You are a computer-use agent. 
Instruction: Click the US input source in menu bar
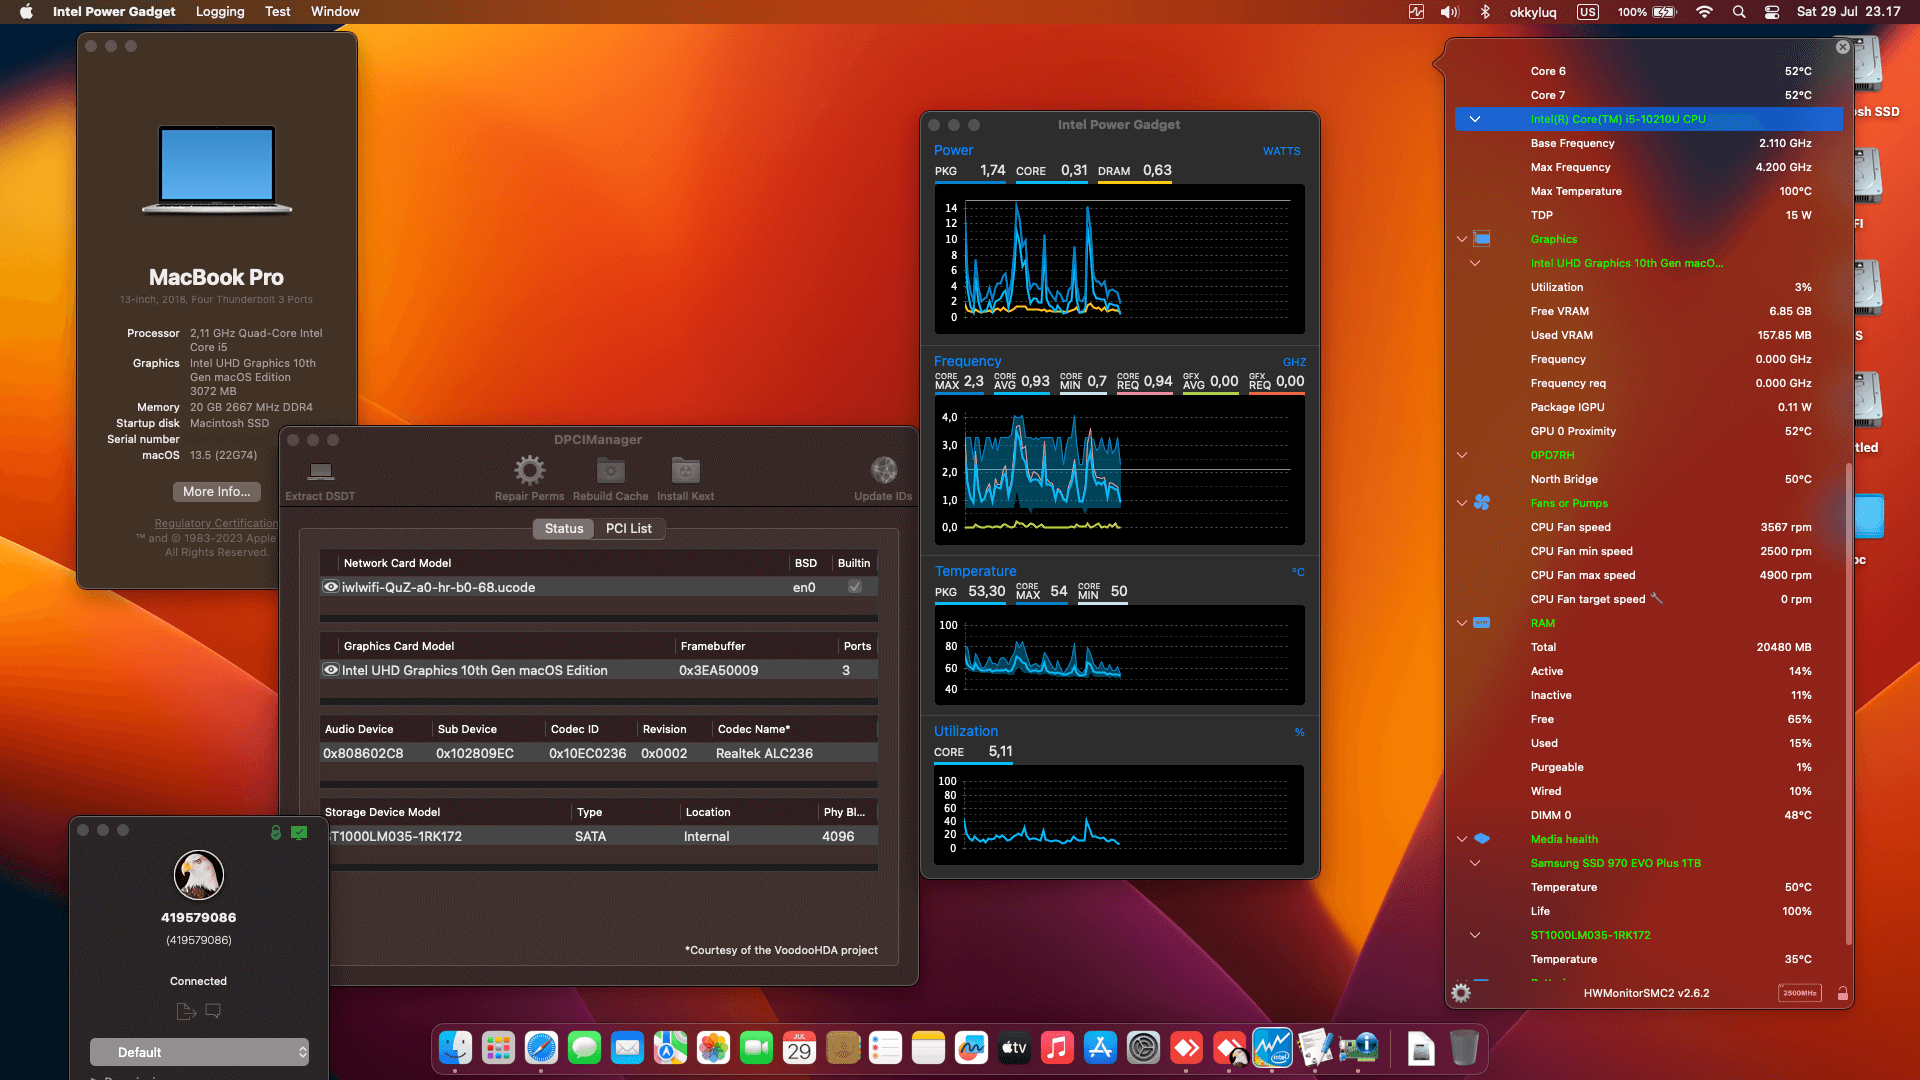pyautogui.click(x=1587, y=12)
